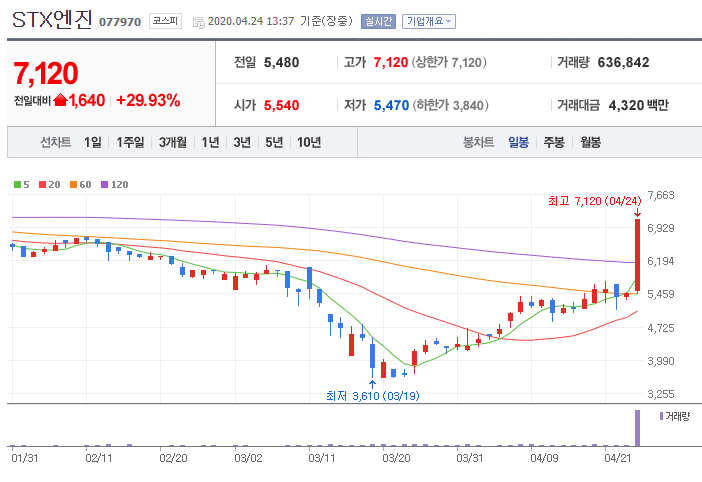The width and height of the screenshot is (702, 482).
Task: Click the orange 60-day moving average swatch
Action: click(x=73, y=184)
